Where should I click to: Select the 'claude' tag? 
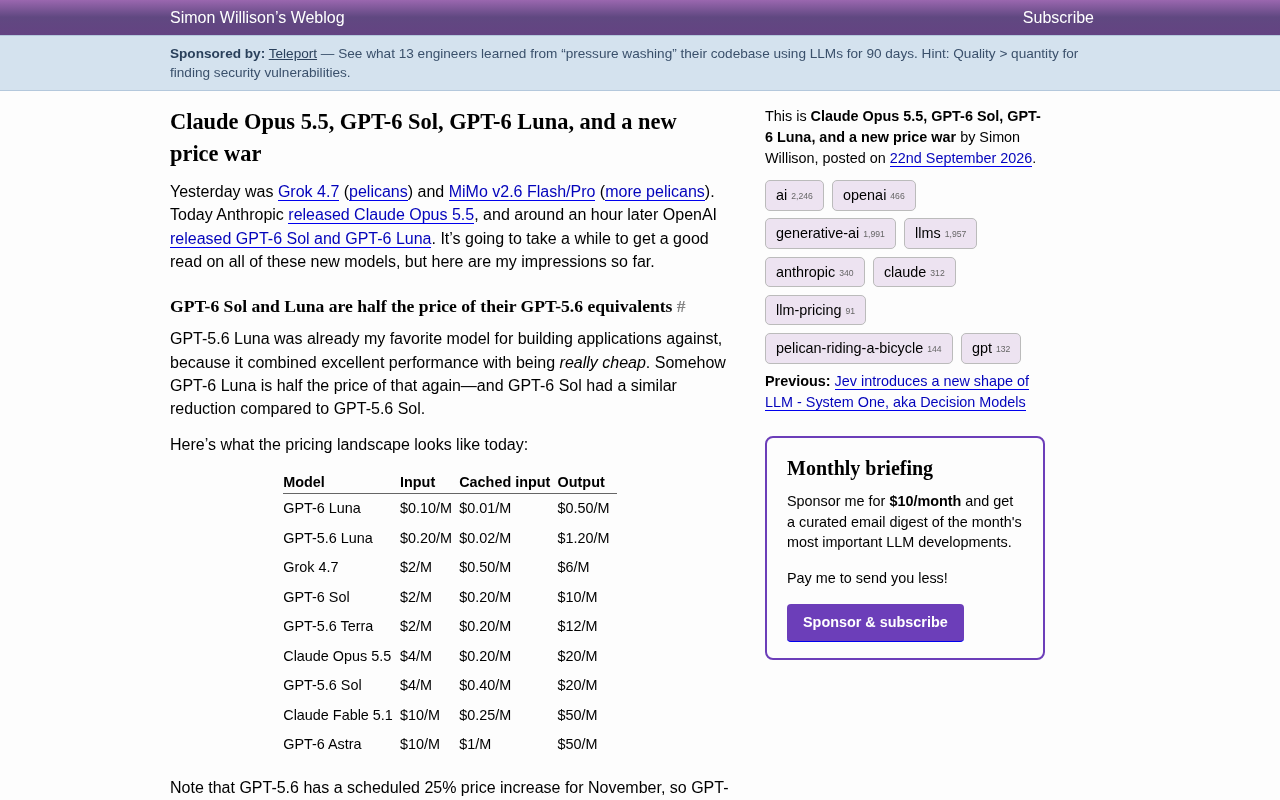pyautogui.click(x=914, y=272)
